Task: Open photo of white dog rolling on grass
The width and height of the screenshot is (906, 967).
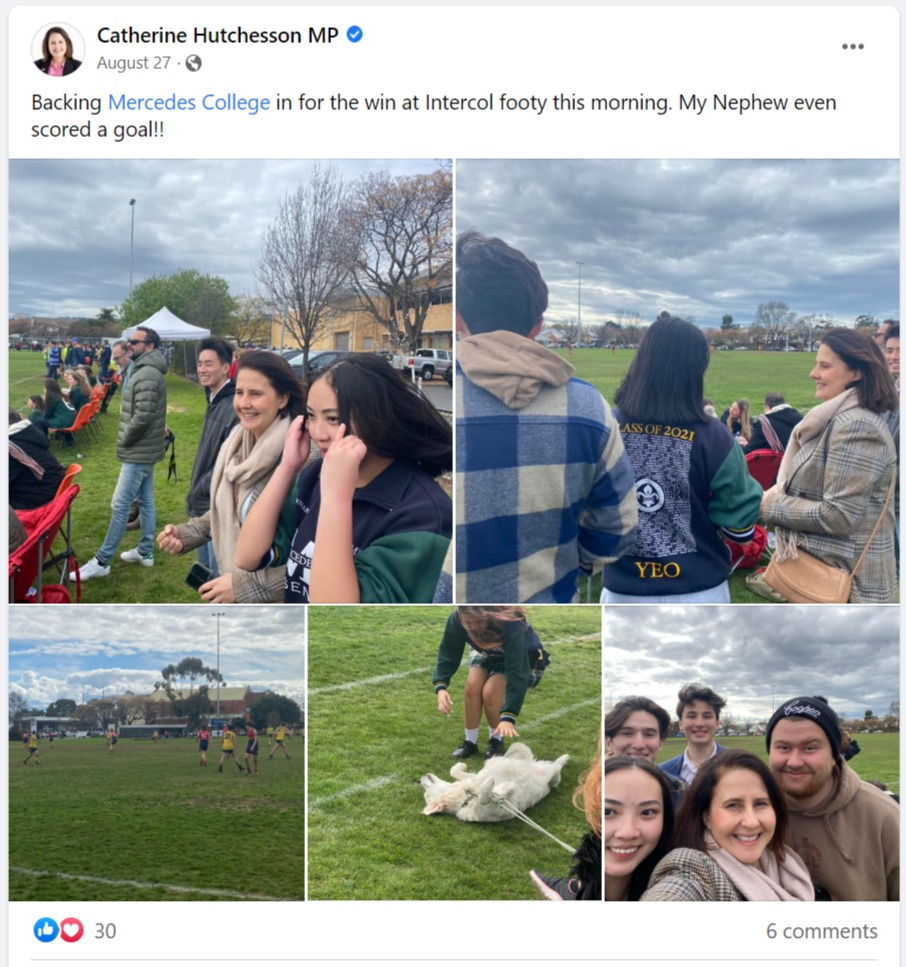Action: 455,753
